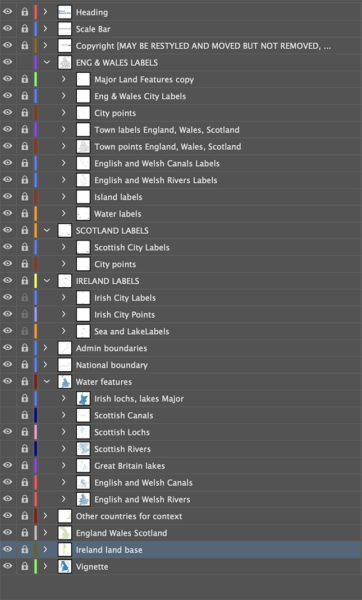This screenshot has width=362, height=600.
Task: Toggle lock on IRELAND LABELS group
Action: coord(24,281)
